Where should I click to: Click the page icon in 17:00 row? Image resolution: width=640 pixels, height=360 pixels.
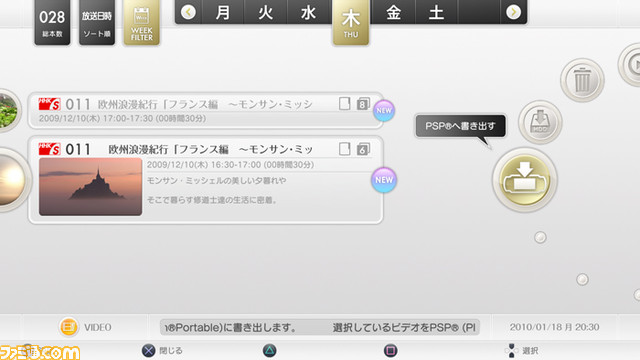pyautogui.click(x=344, y=104)
